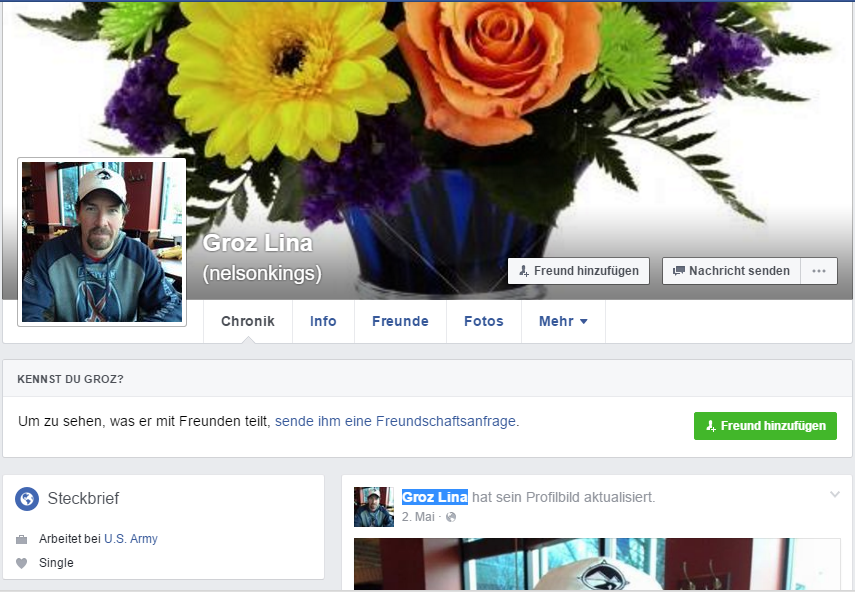Screen dimensions: 855x592
Task: Follow the 'sende ihm eine Freundschaftsanfrage' link
Action: (x=395, y=421)
